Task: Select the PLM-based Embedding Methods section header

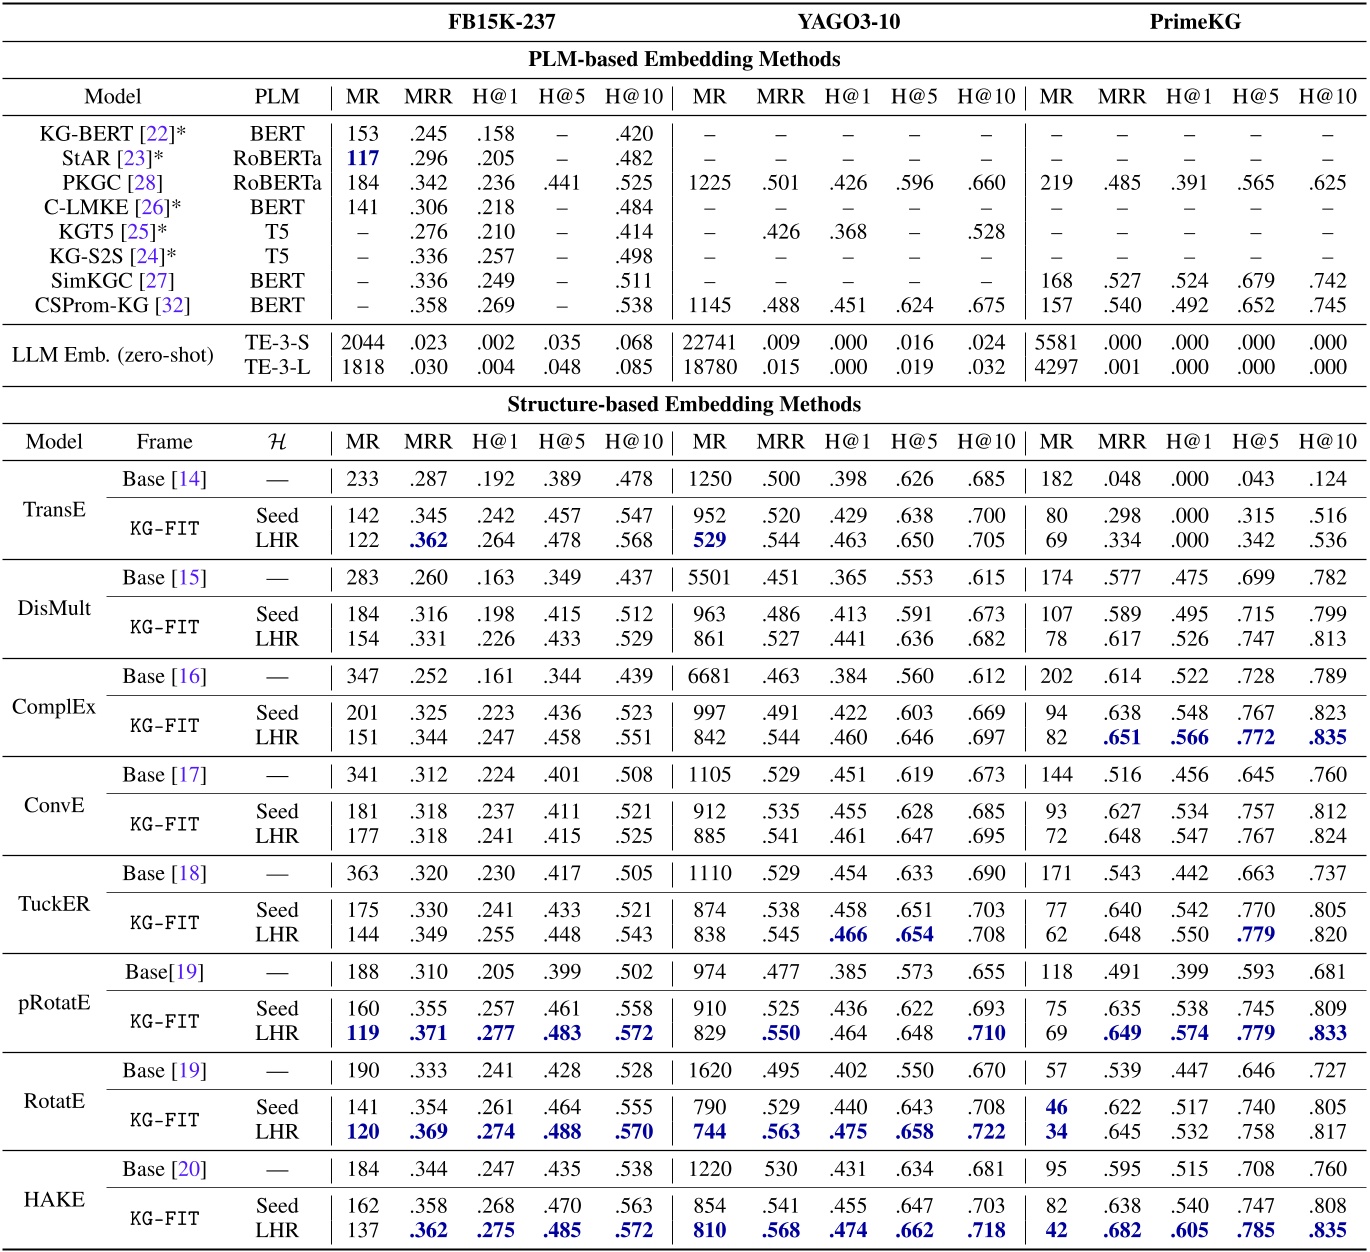Action: 685,58
